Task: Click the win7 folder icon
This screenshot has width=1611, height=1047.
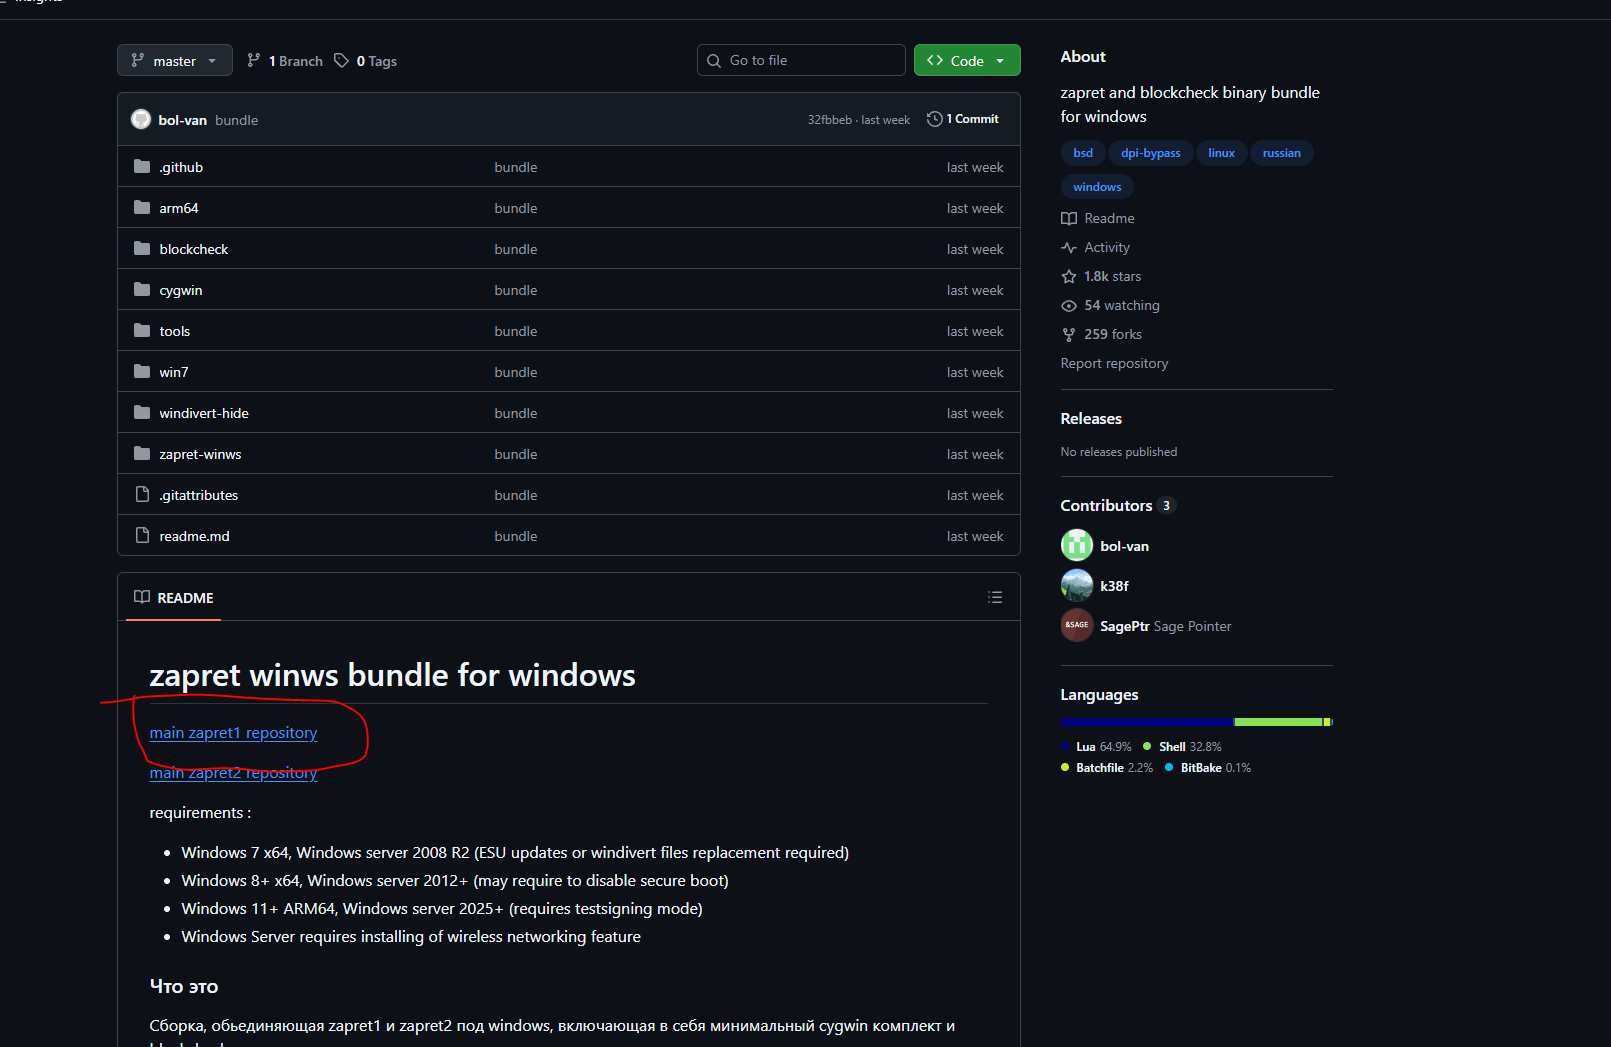Action: [142, 372]
